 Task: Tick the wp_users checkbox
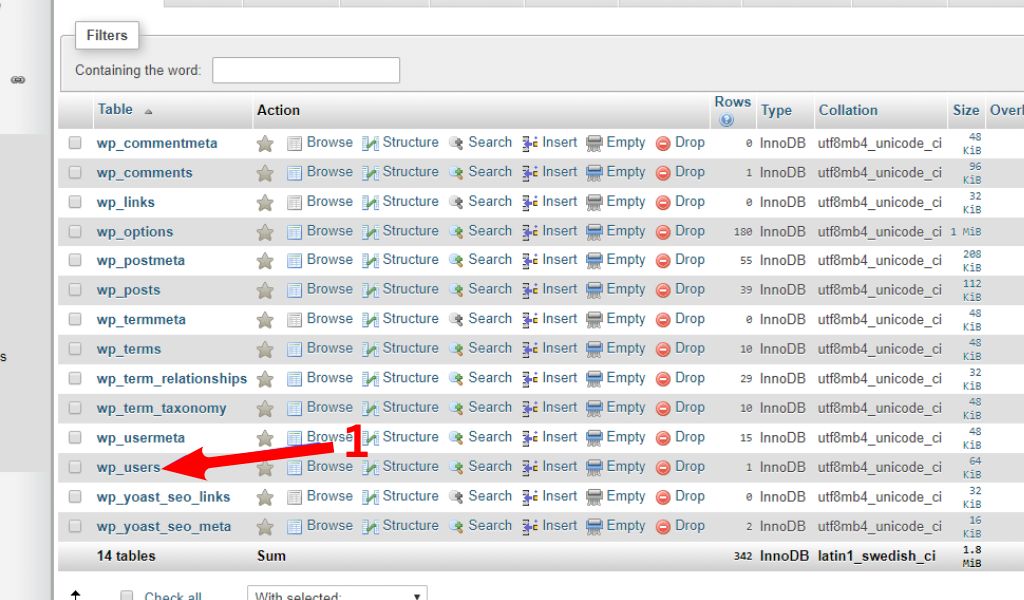coord(75,467)
